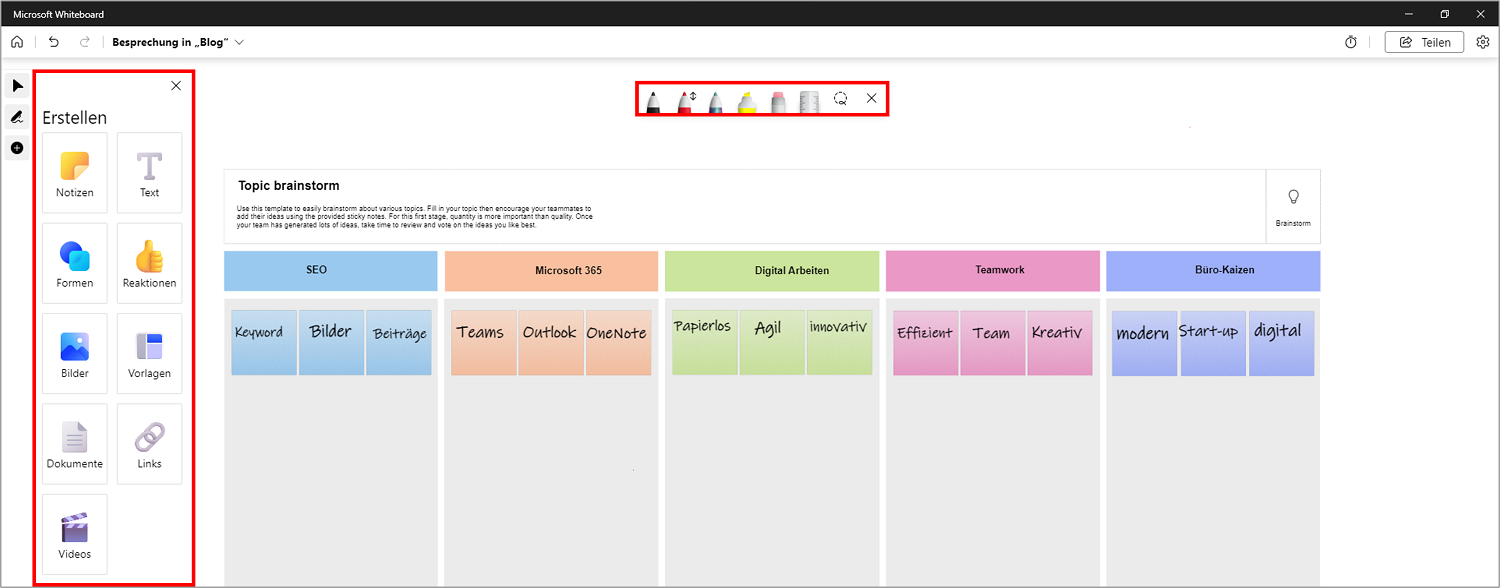The width and height of the screenshot is (1500, 588).
Task: Select the pink eraser tool
Action: (779, 101)
